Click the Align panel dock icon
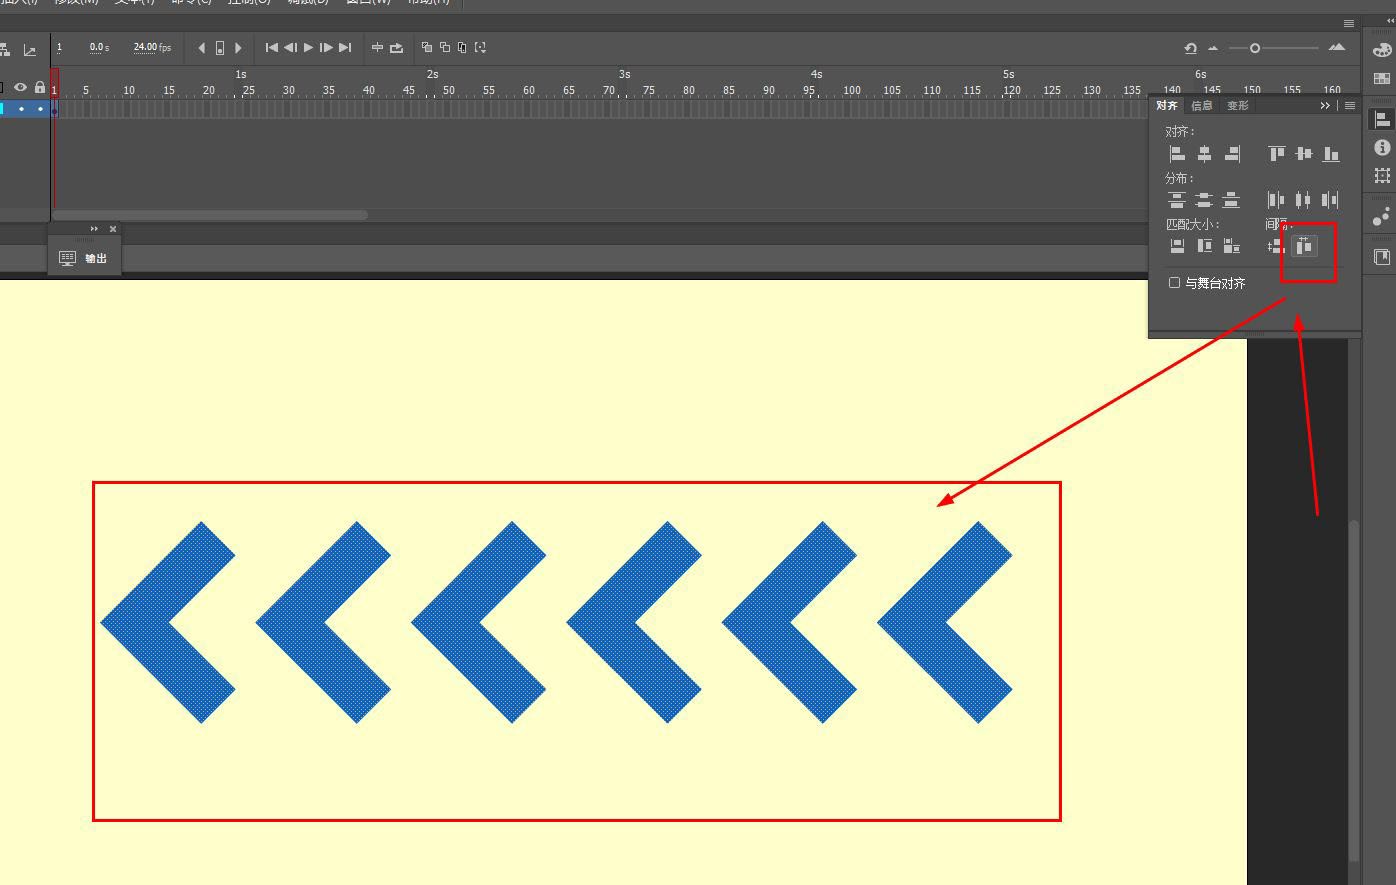 1382,119
